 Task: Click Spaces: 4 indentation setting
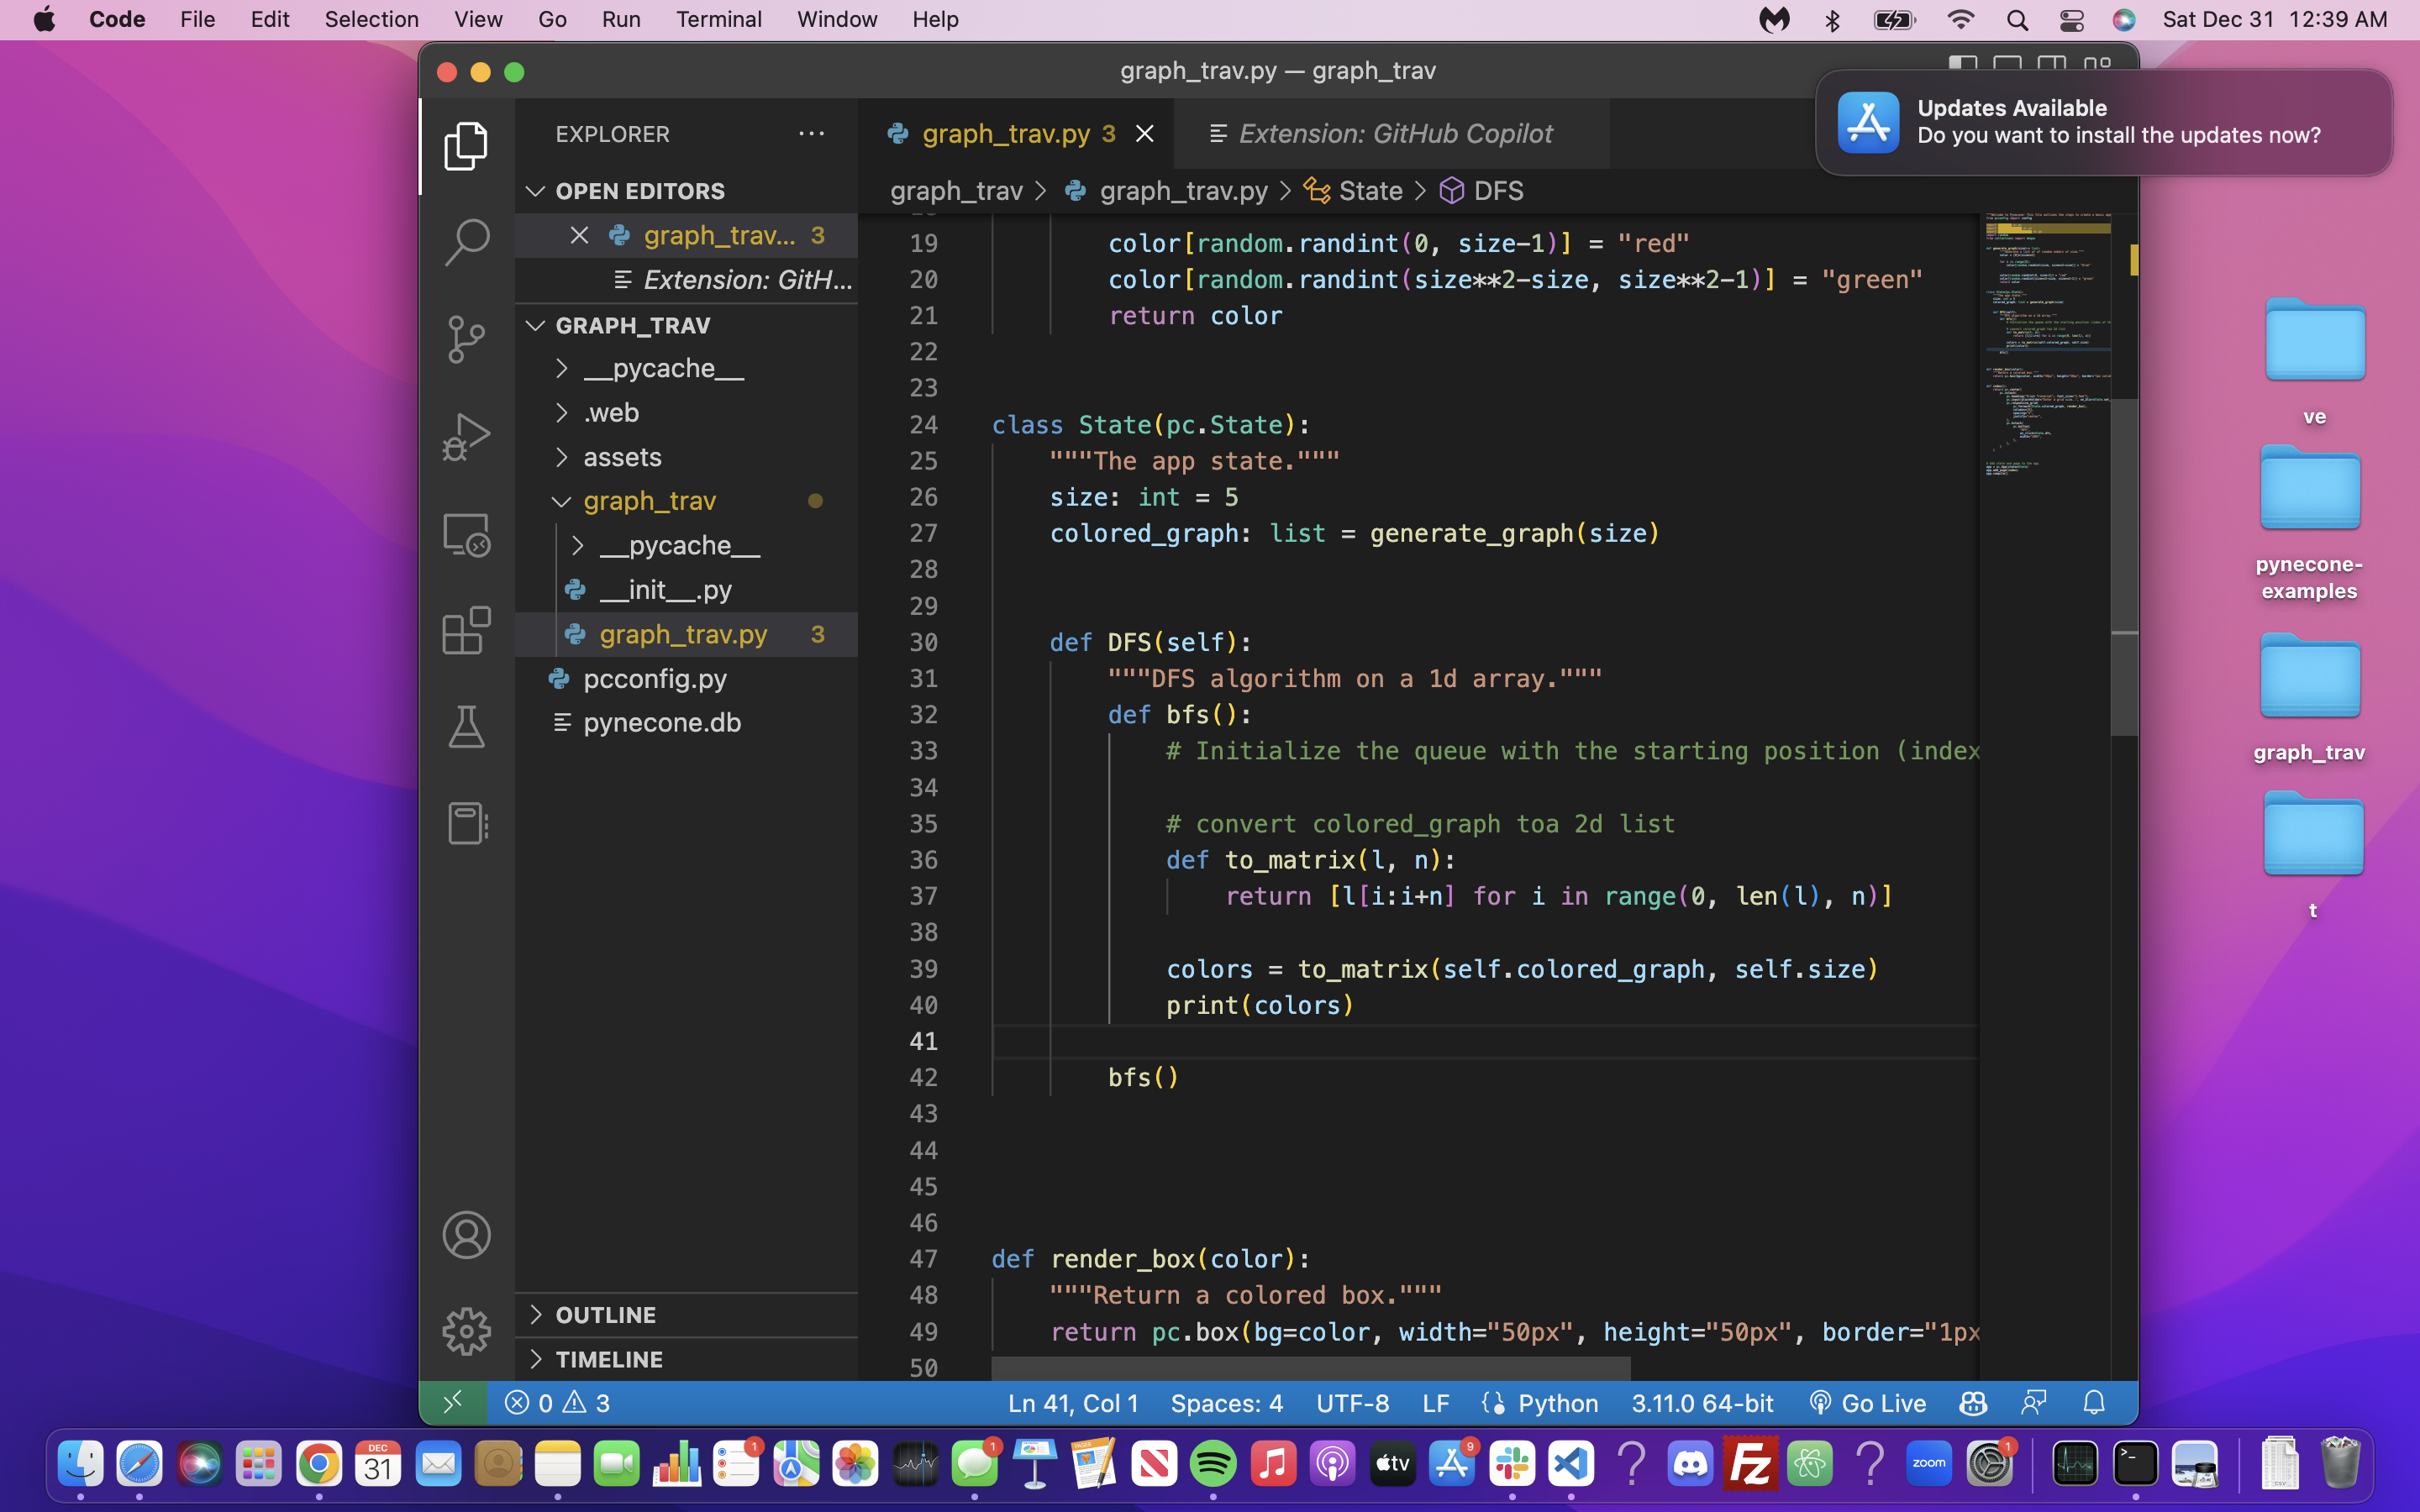point(1226,1403)
